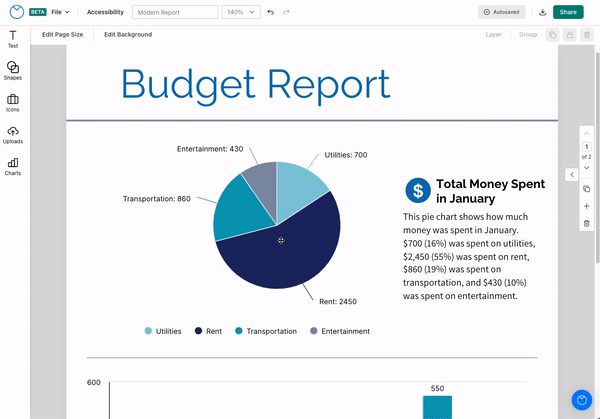Open the Accessibility menu
The width and height of the screenshot is (600, 419).
[x=105, y=12]
